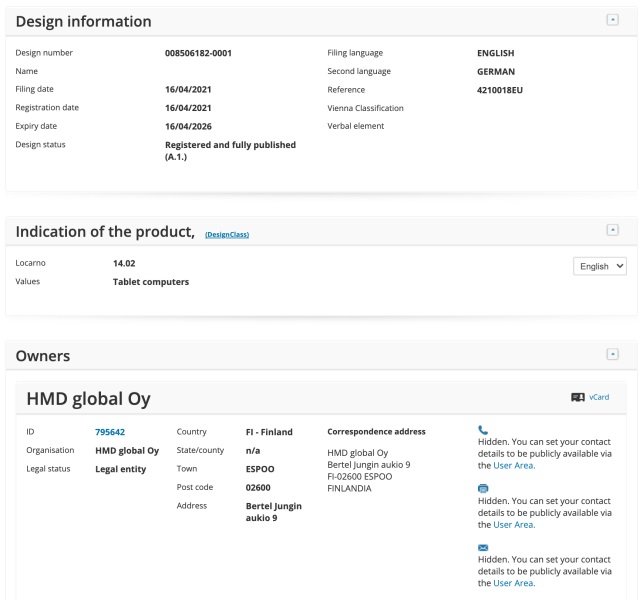Open User Area link under email icon
Screen dimensions: 640x601
click(x=514, y=583)
